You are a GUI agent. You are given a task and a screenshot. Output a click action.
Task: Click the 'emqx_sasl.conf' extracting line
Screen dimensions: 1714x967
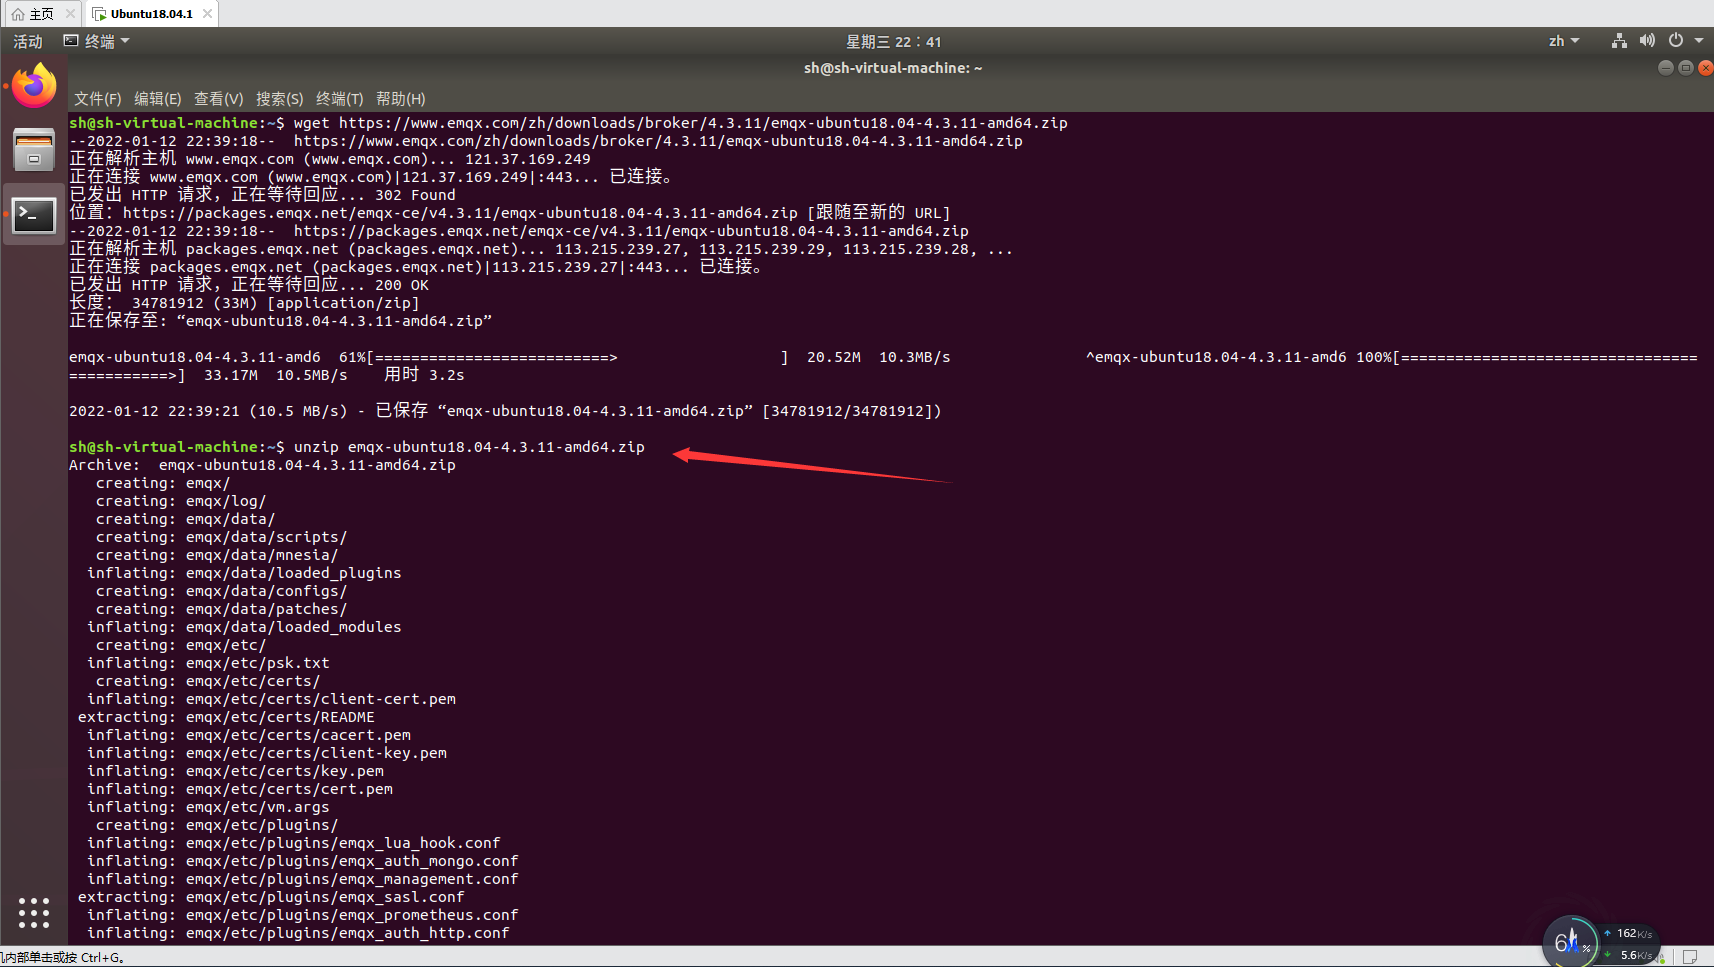[x=271, y=897]
